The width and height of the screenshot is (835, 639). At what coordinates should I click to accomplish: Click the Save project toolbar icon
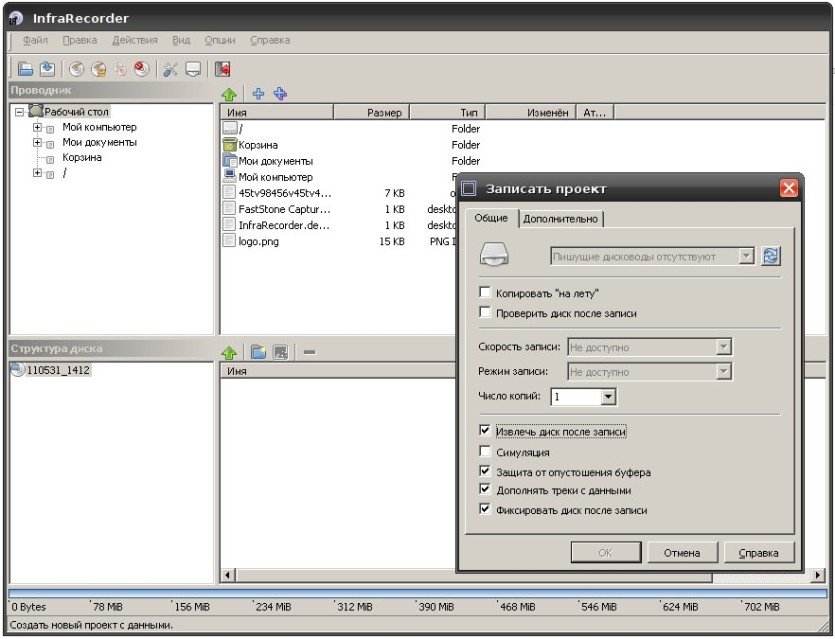coord(47,69)
